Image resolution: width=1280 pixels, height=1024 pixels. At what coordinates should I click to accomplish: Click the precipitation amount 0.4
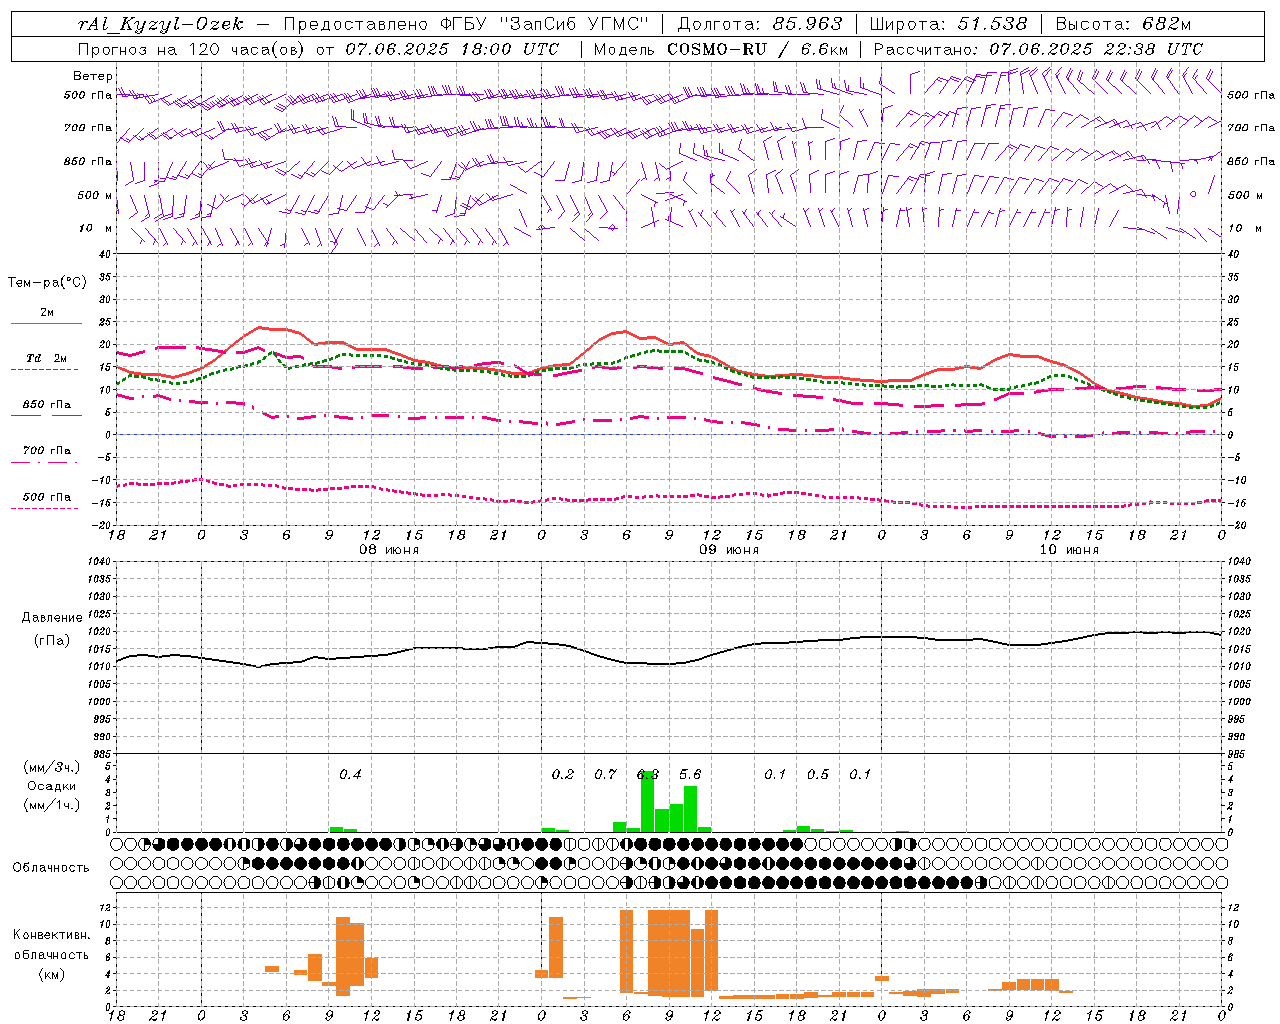tap(350, 775)
